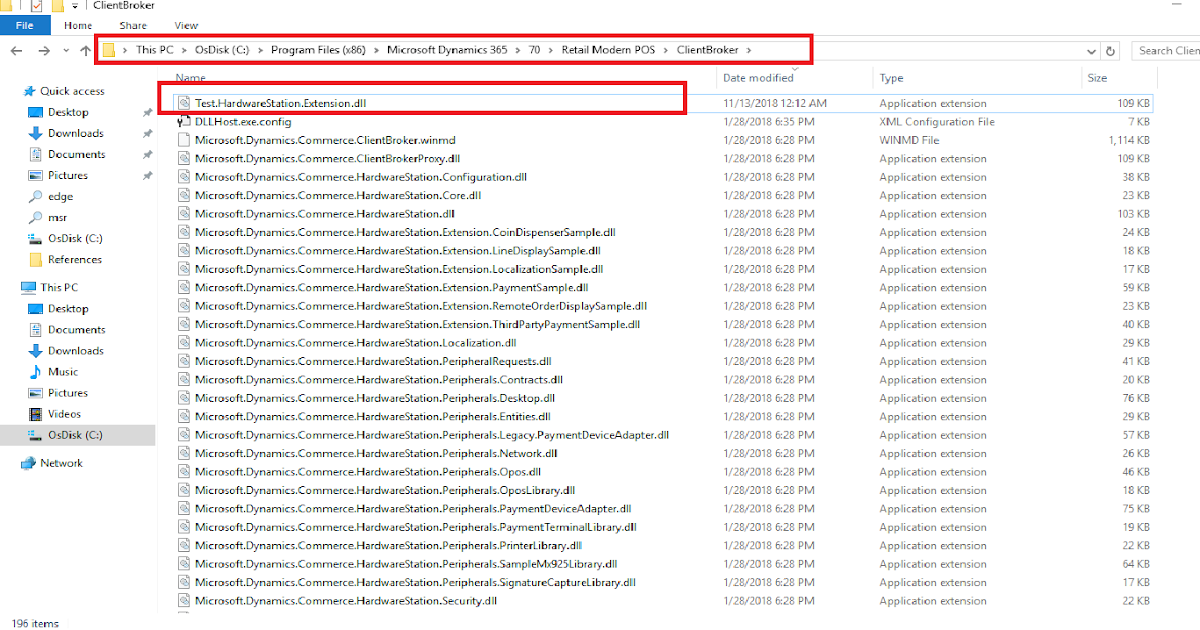Select the highlighted OsDisk (C:) under This PC
Viewport: 1200px width, 630px height.
(x=77, y=435)
